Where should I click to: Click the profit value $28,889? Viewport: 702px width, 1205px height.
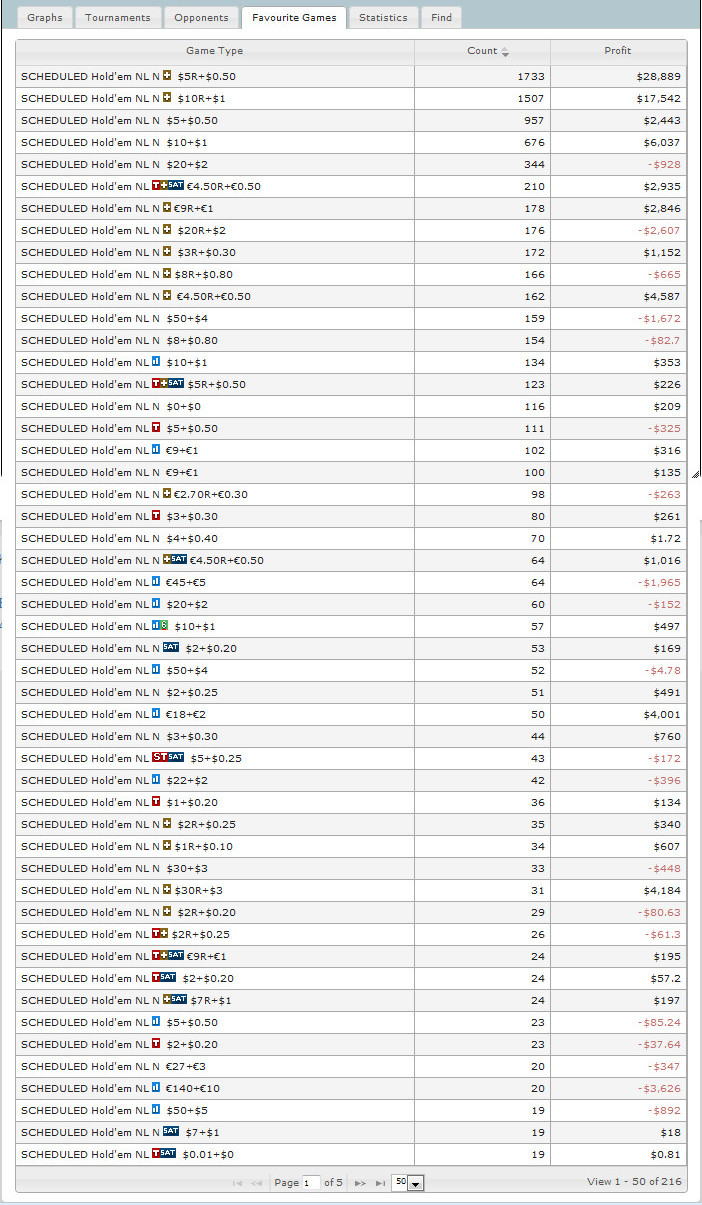(658, 76)
